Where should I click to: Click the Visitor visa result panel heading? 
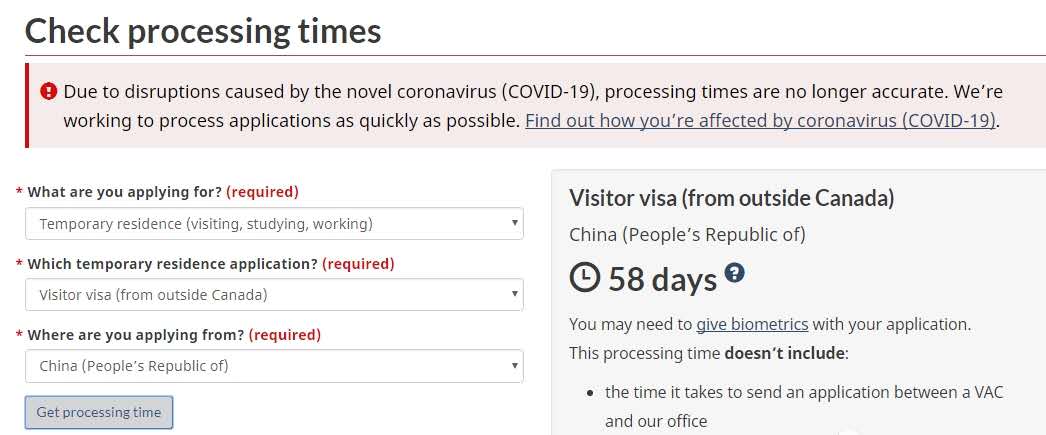click(731, 198)
